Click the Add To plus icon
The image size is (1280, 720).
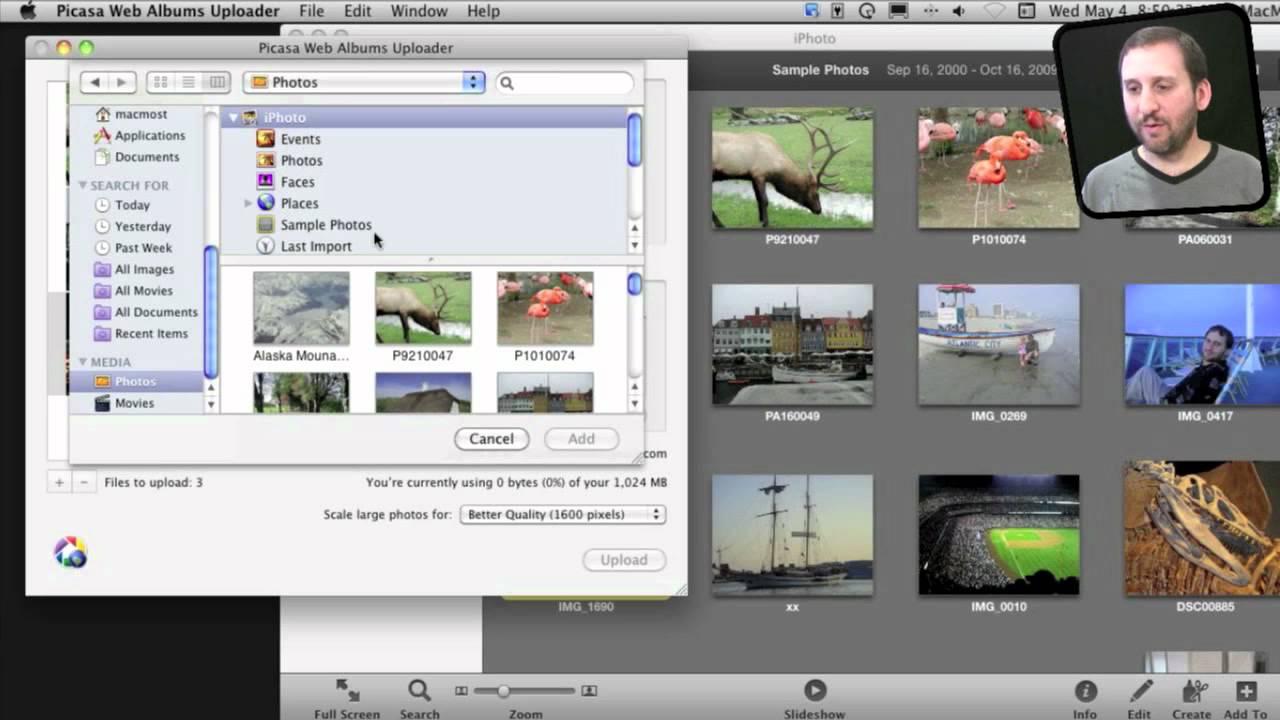[1245, 691]
